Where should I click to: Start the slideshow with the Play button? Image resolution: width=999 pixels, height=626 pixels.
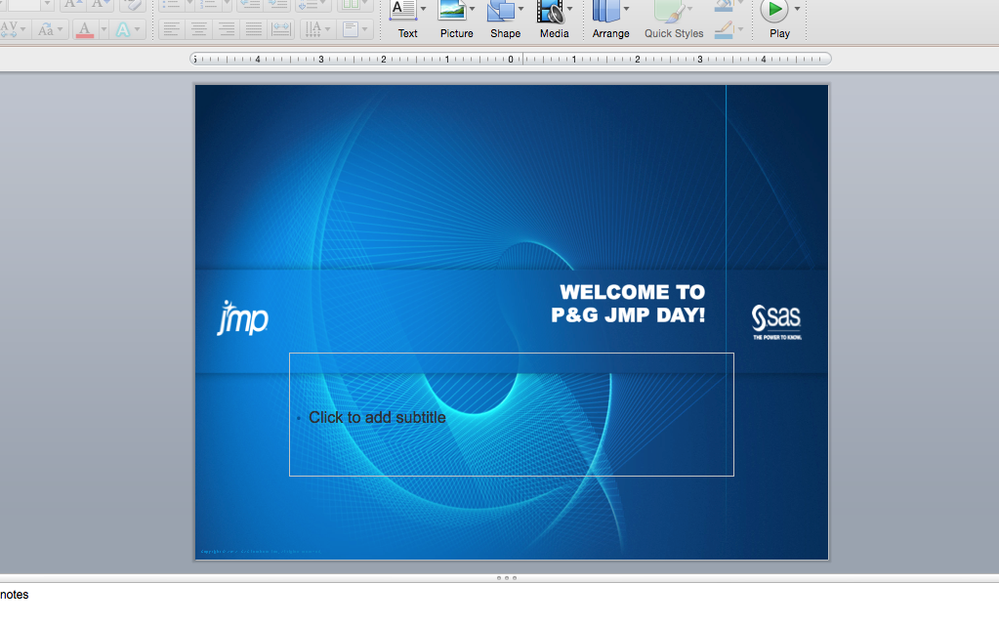coord(774,10)
